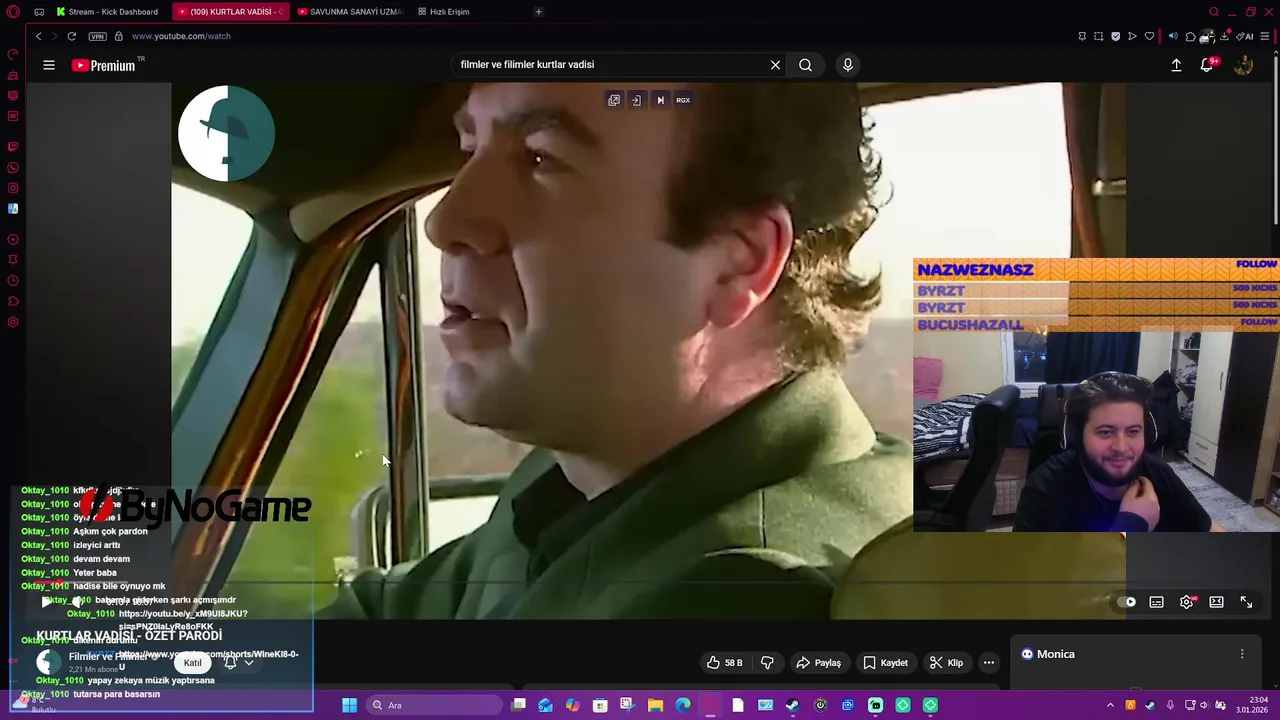This screenshot has height=720, width=1280.
Task: Open the Opera flow send icon
Action: click(x=1132, y=36)
